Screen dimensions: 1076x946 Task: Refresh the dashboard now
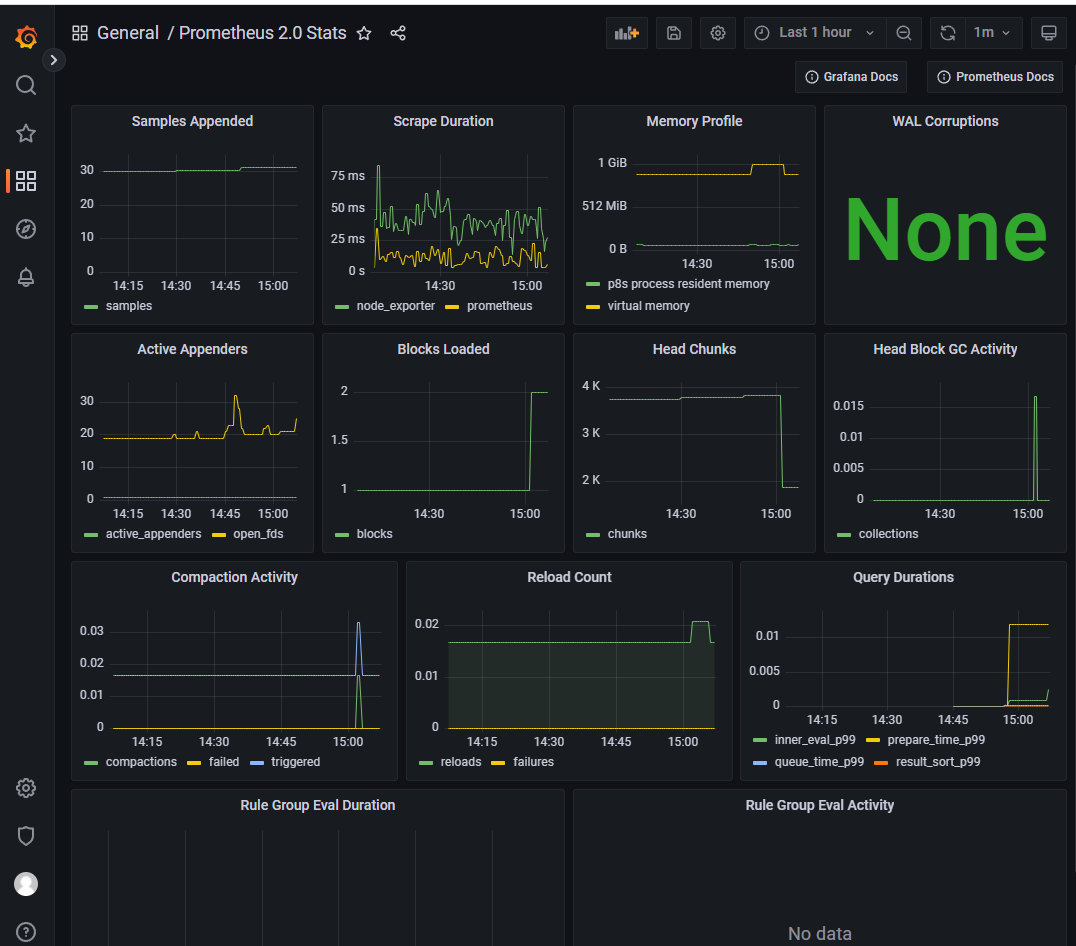click(948, 33)
